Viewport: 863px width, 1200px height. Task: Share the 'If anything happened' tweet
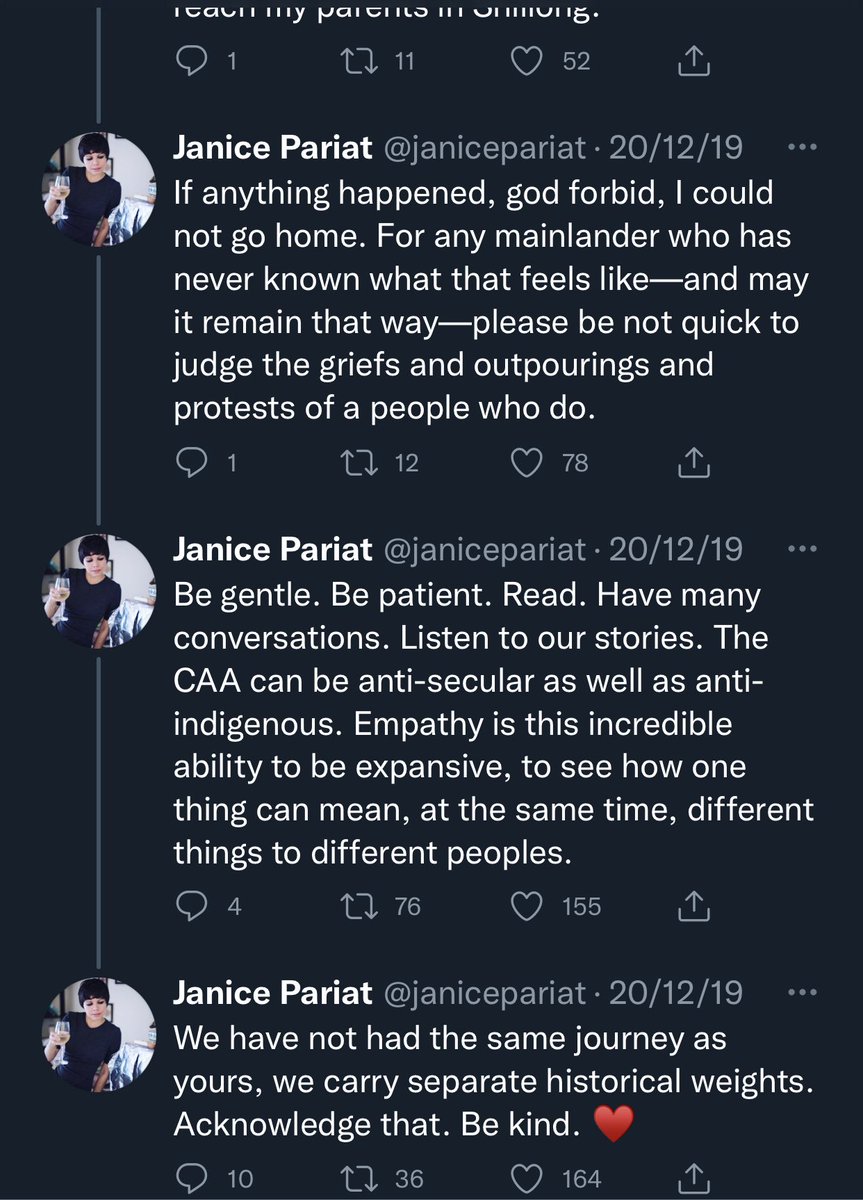click(x=693, y=462)
